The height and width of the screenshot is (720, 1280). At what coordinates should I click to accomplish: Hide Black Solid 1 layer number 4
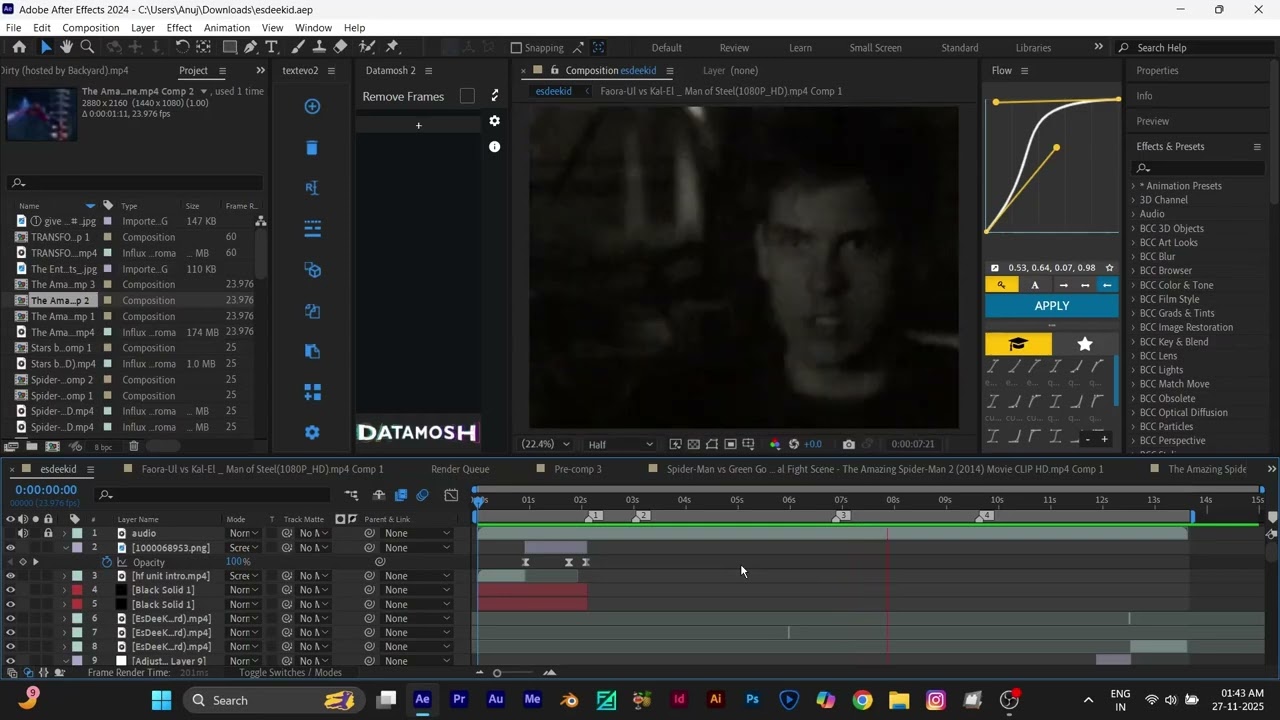[11, 590]
